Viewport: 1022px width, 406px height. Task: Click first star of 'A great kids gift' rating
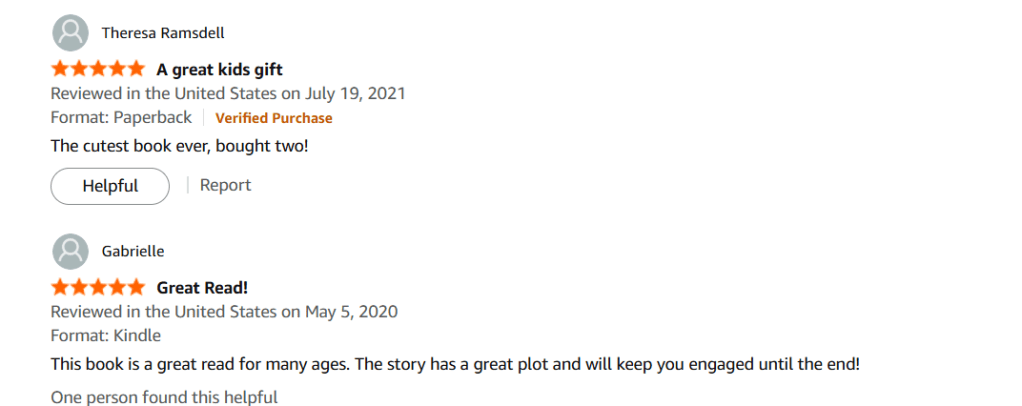click(x=60, y=70)
